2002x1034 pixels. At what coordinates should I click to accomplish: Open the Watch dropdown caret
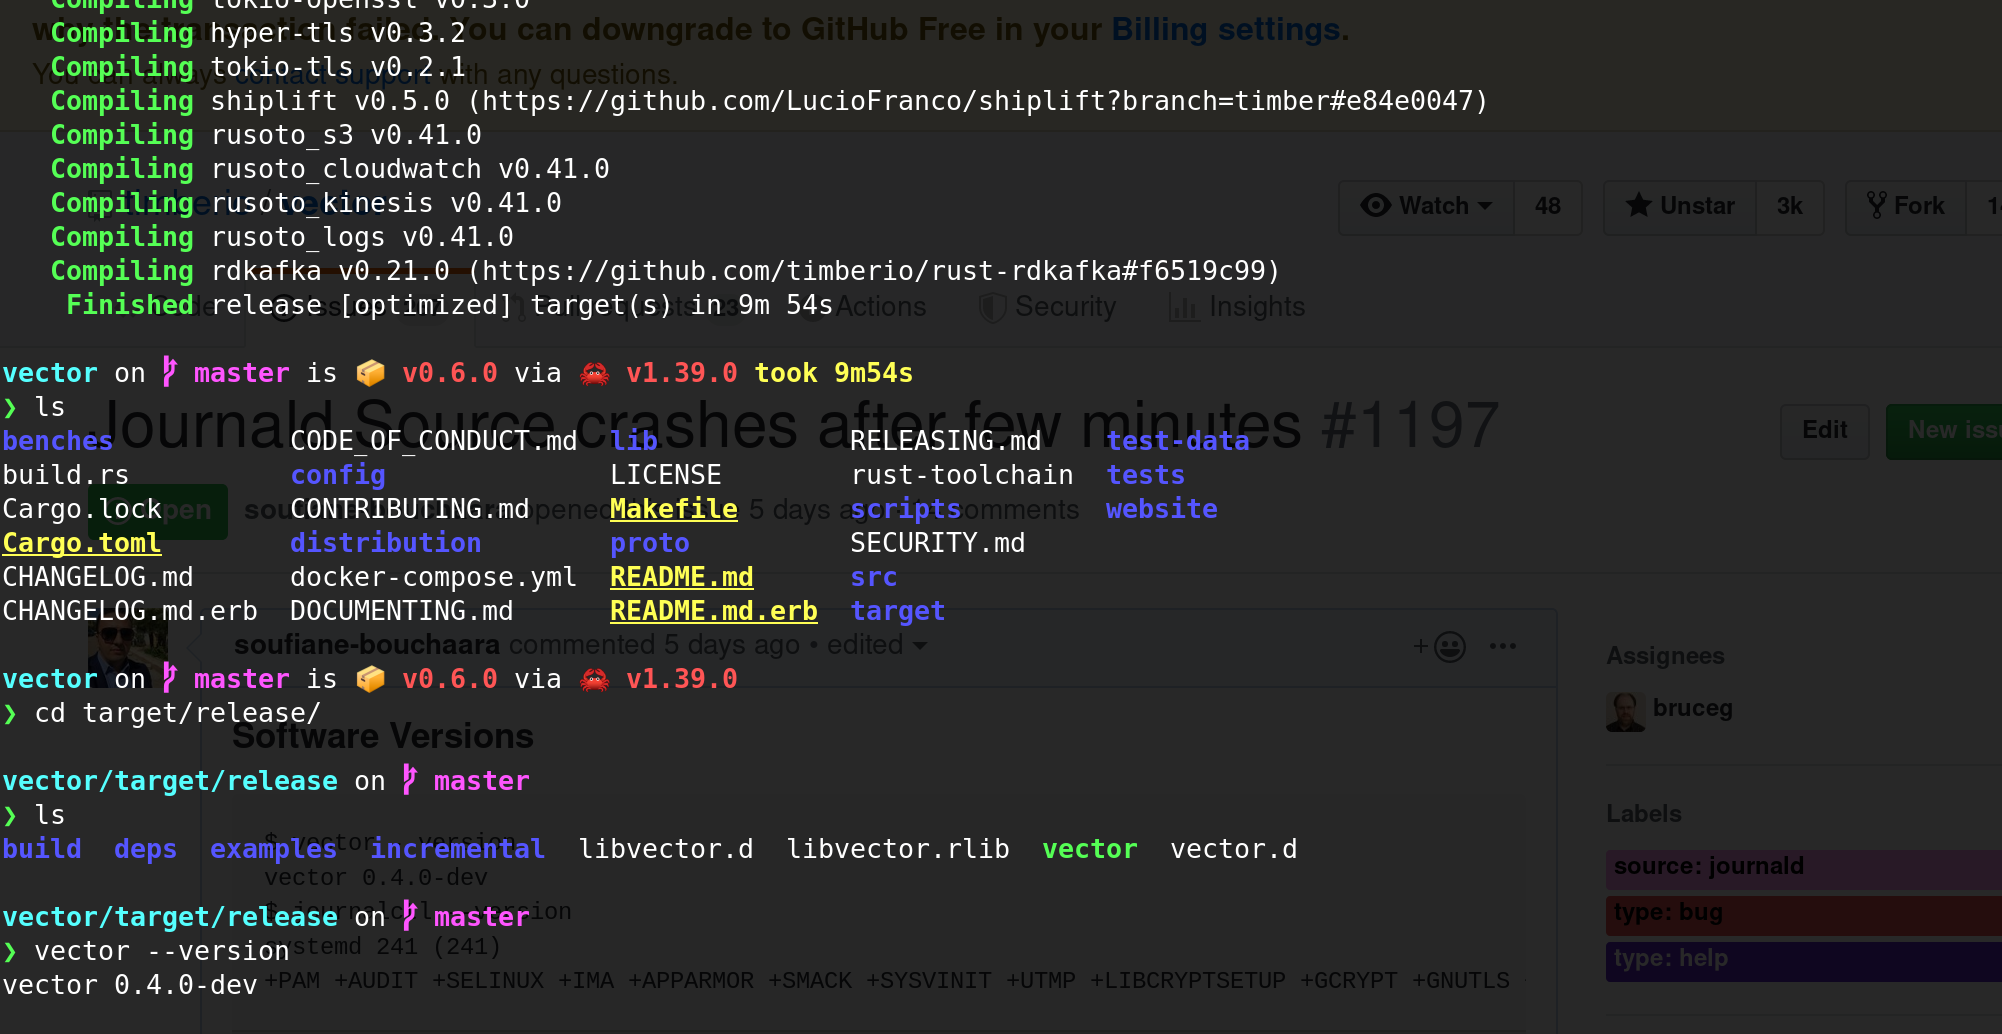point(1485,206)
